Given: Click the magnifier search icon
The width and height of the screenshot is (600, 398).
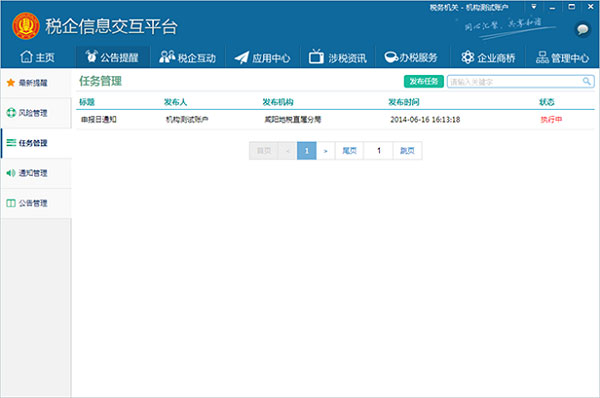Looking at the screenshot, I should point(587,81).
